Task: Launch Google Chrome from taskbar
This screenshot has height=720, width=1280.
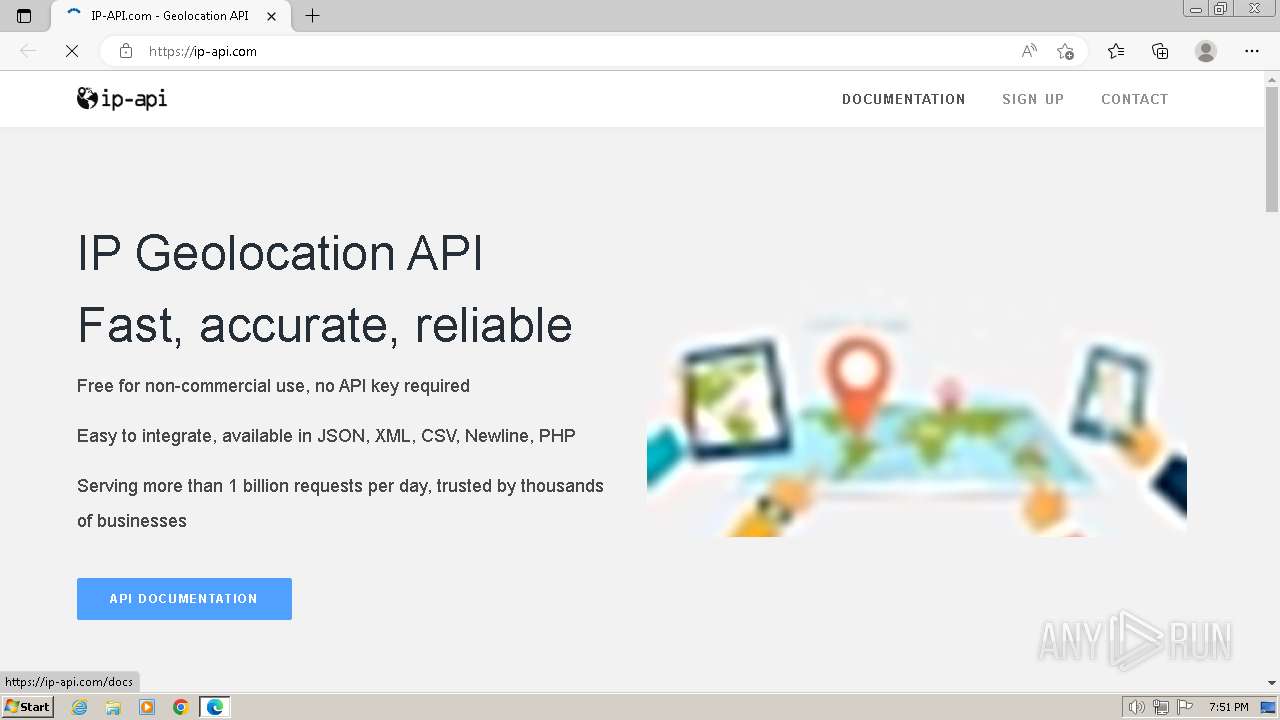Action: point(181,707)
